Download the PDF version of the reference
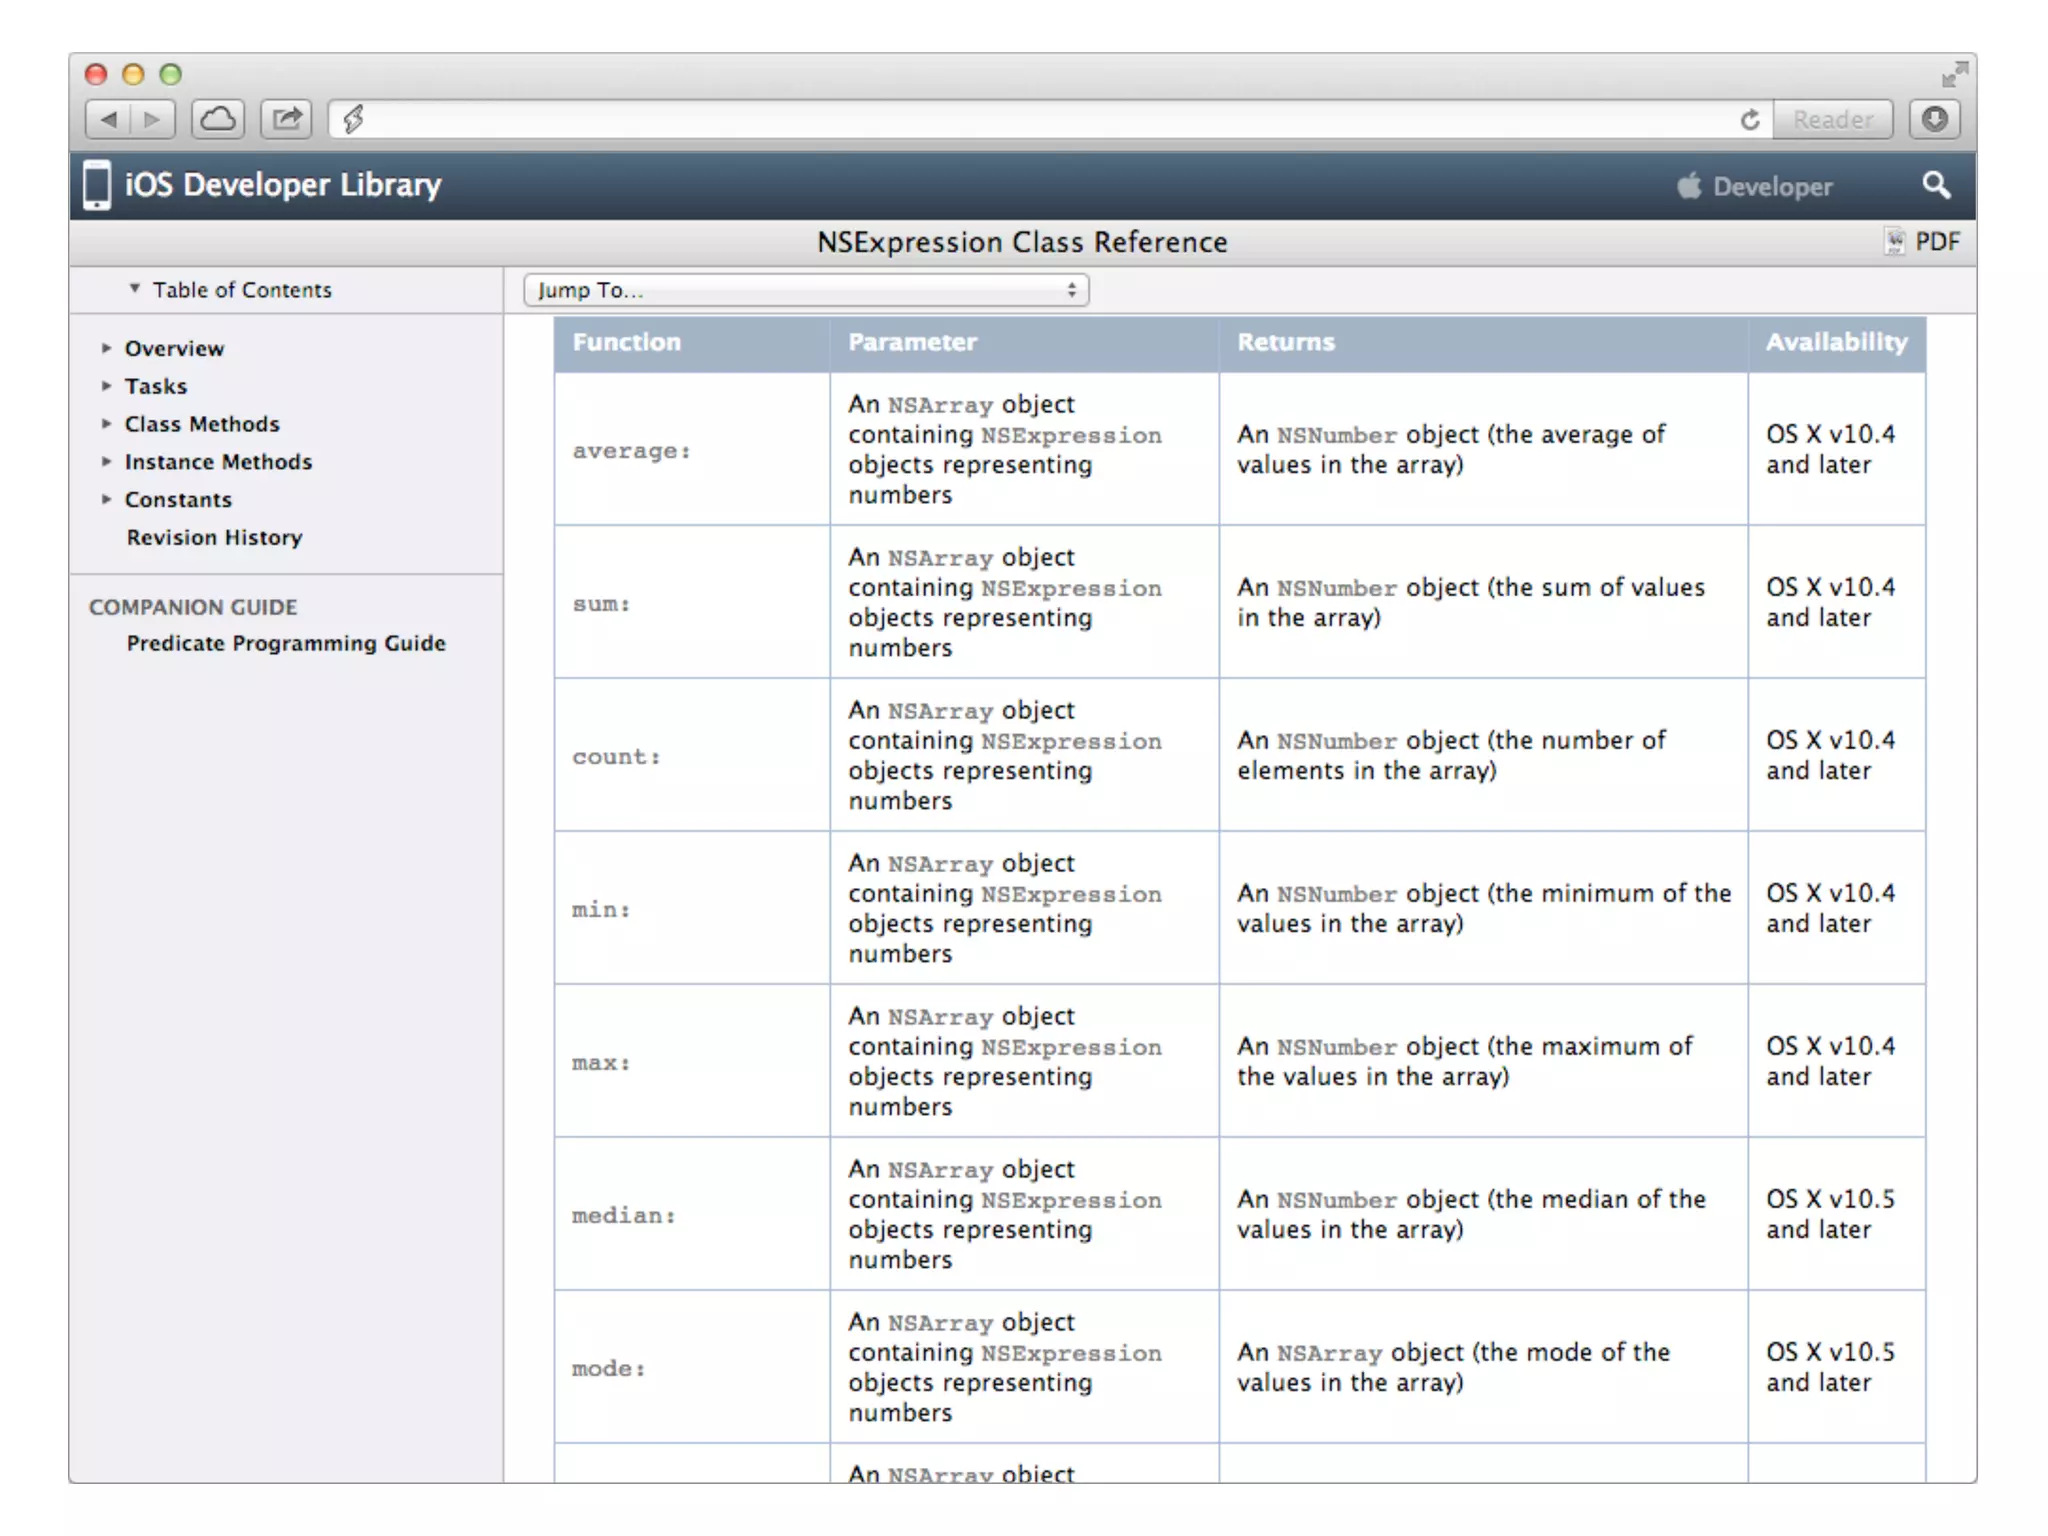The width and height of the screenshot is (2048, 1536). click(1924, 242)
